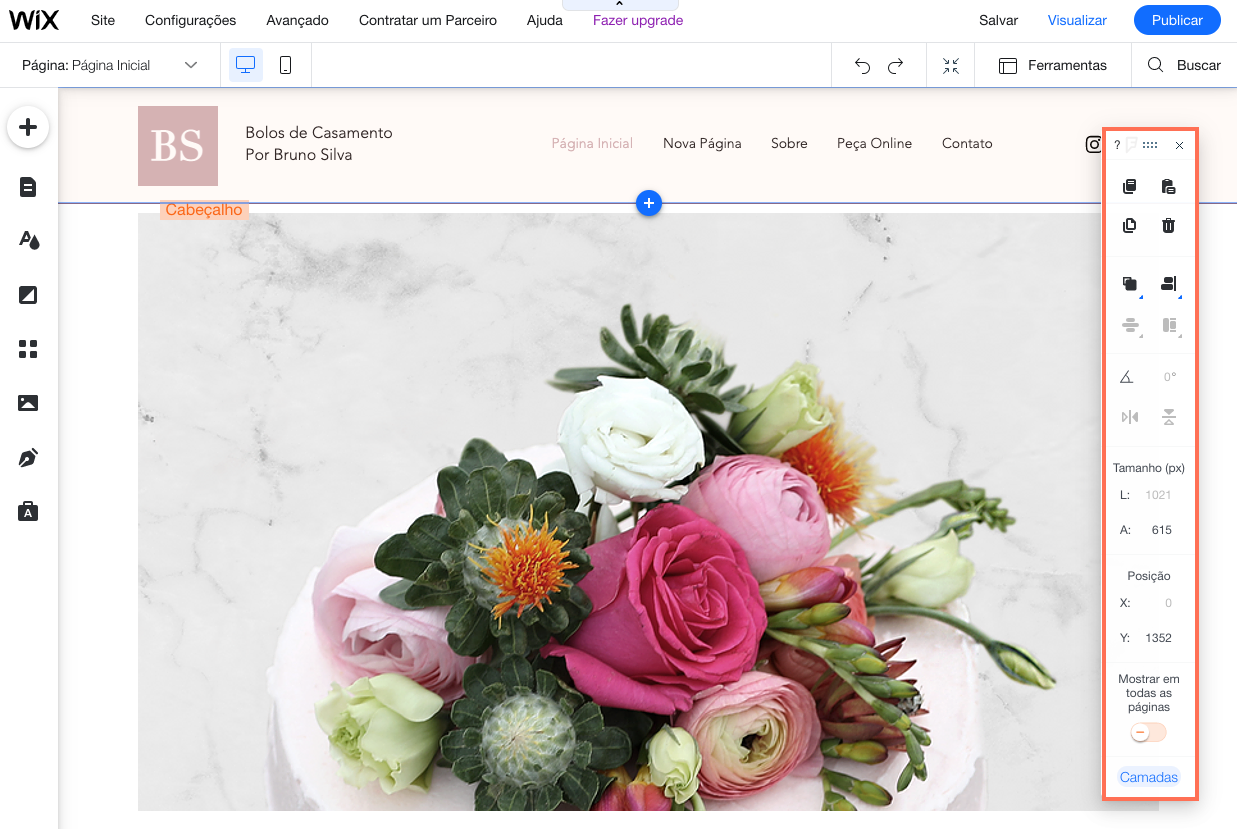
Task: Open the Avançado menu
Action: click(297, 20)
